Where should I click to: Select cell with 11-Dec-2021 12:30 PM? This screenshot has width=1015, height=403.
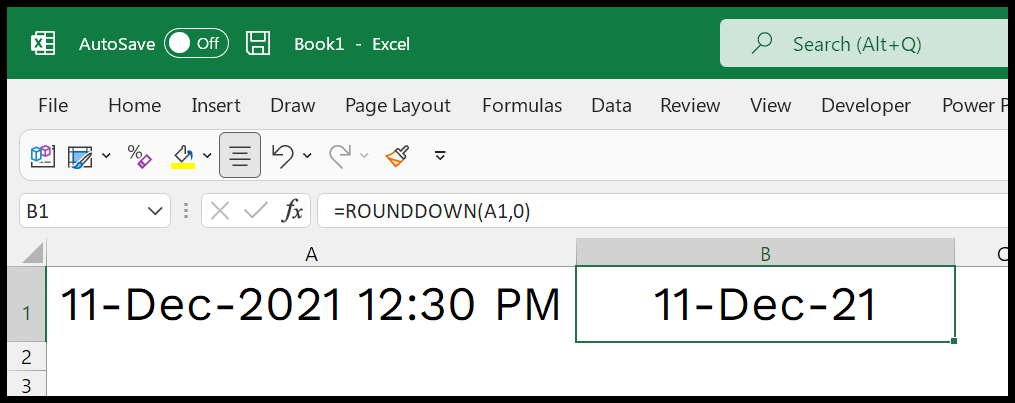(311, 305)
